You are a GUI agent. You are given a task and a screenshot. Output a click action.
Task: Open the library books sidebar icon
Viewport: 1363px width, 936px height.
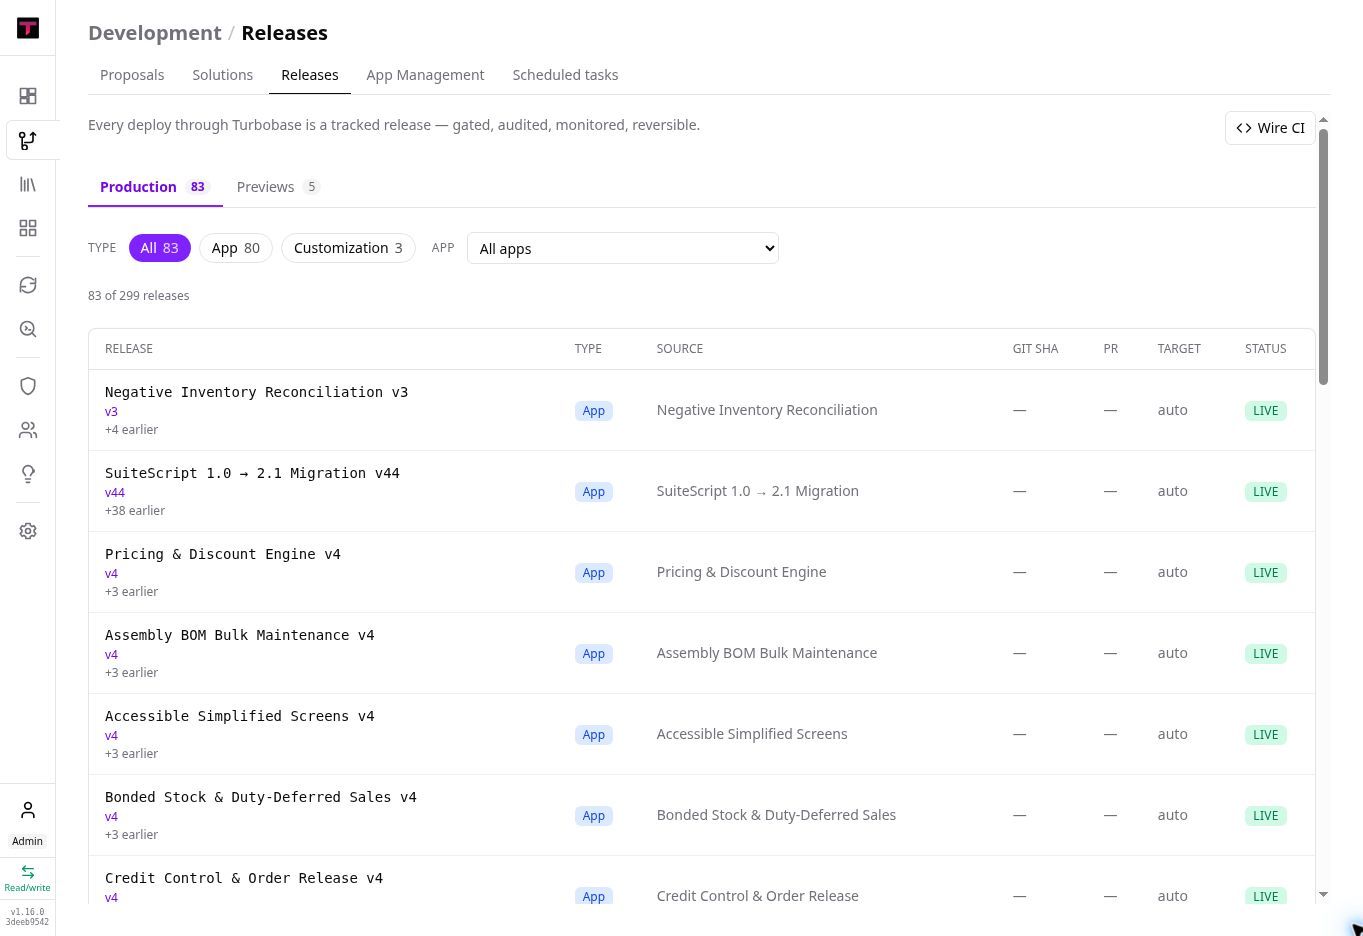tap(28, 184)
